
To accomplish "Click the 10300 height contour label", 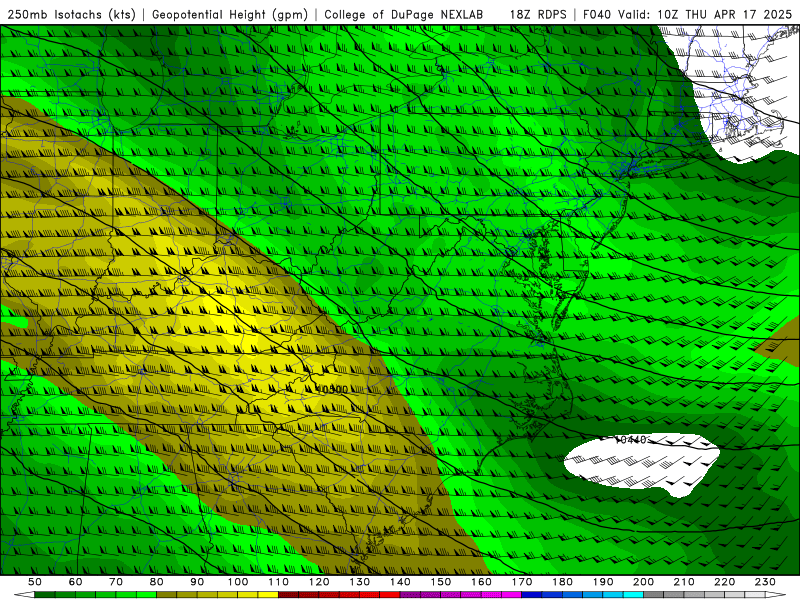I will pos(333,389).
